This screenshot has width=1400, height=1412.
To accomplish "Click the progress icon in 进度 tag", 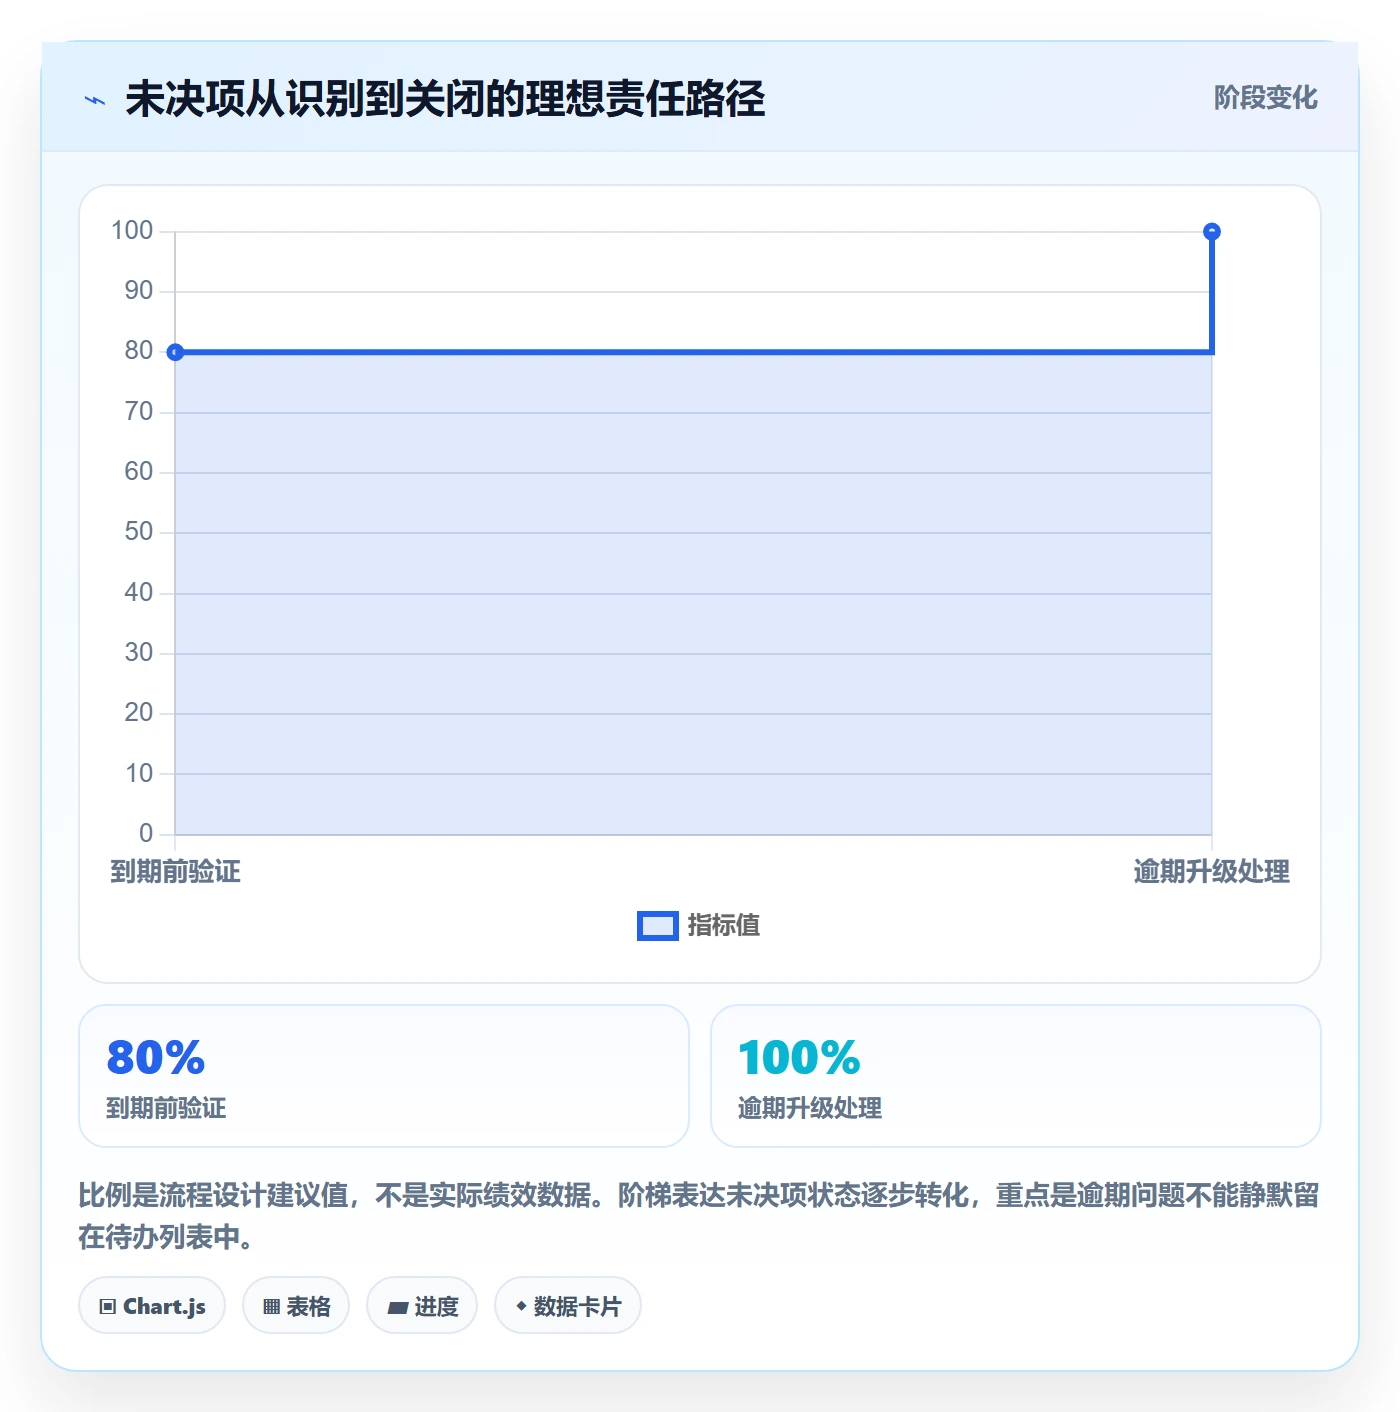I will [x=398, y=1307].
